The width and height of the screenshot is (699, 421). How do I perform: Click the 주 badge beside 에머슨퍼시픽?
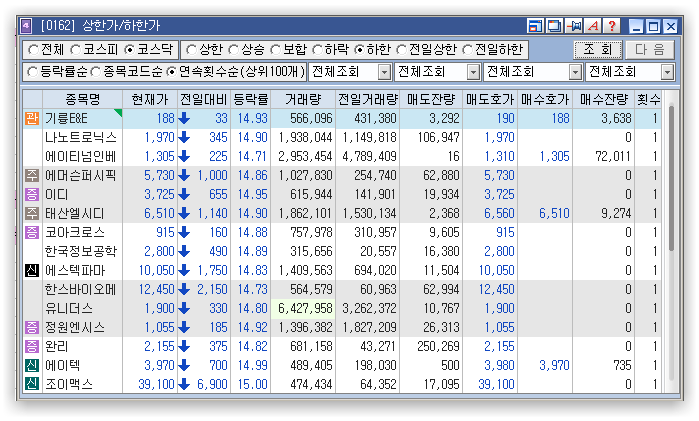[32, 175]
